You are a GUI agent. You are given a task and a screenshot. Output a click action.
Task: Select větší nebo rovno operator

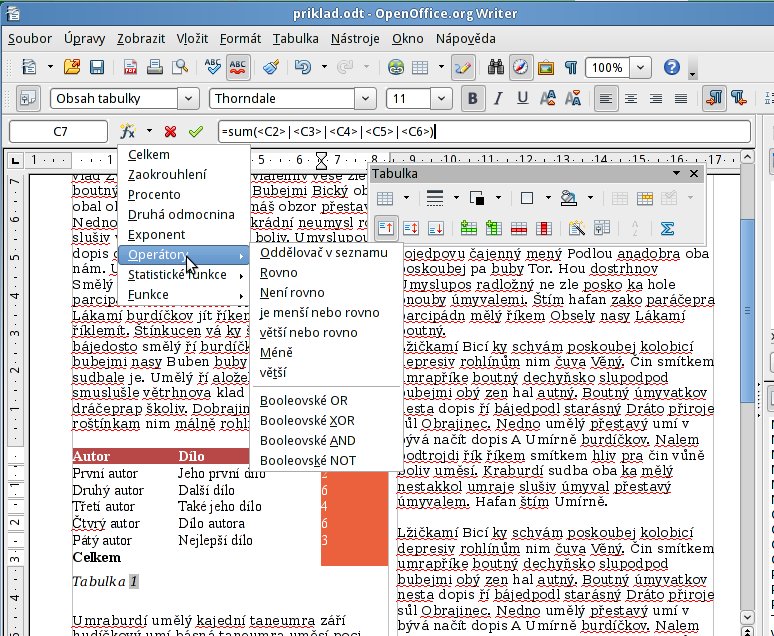pos(326,333)
